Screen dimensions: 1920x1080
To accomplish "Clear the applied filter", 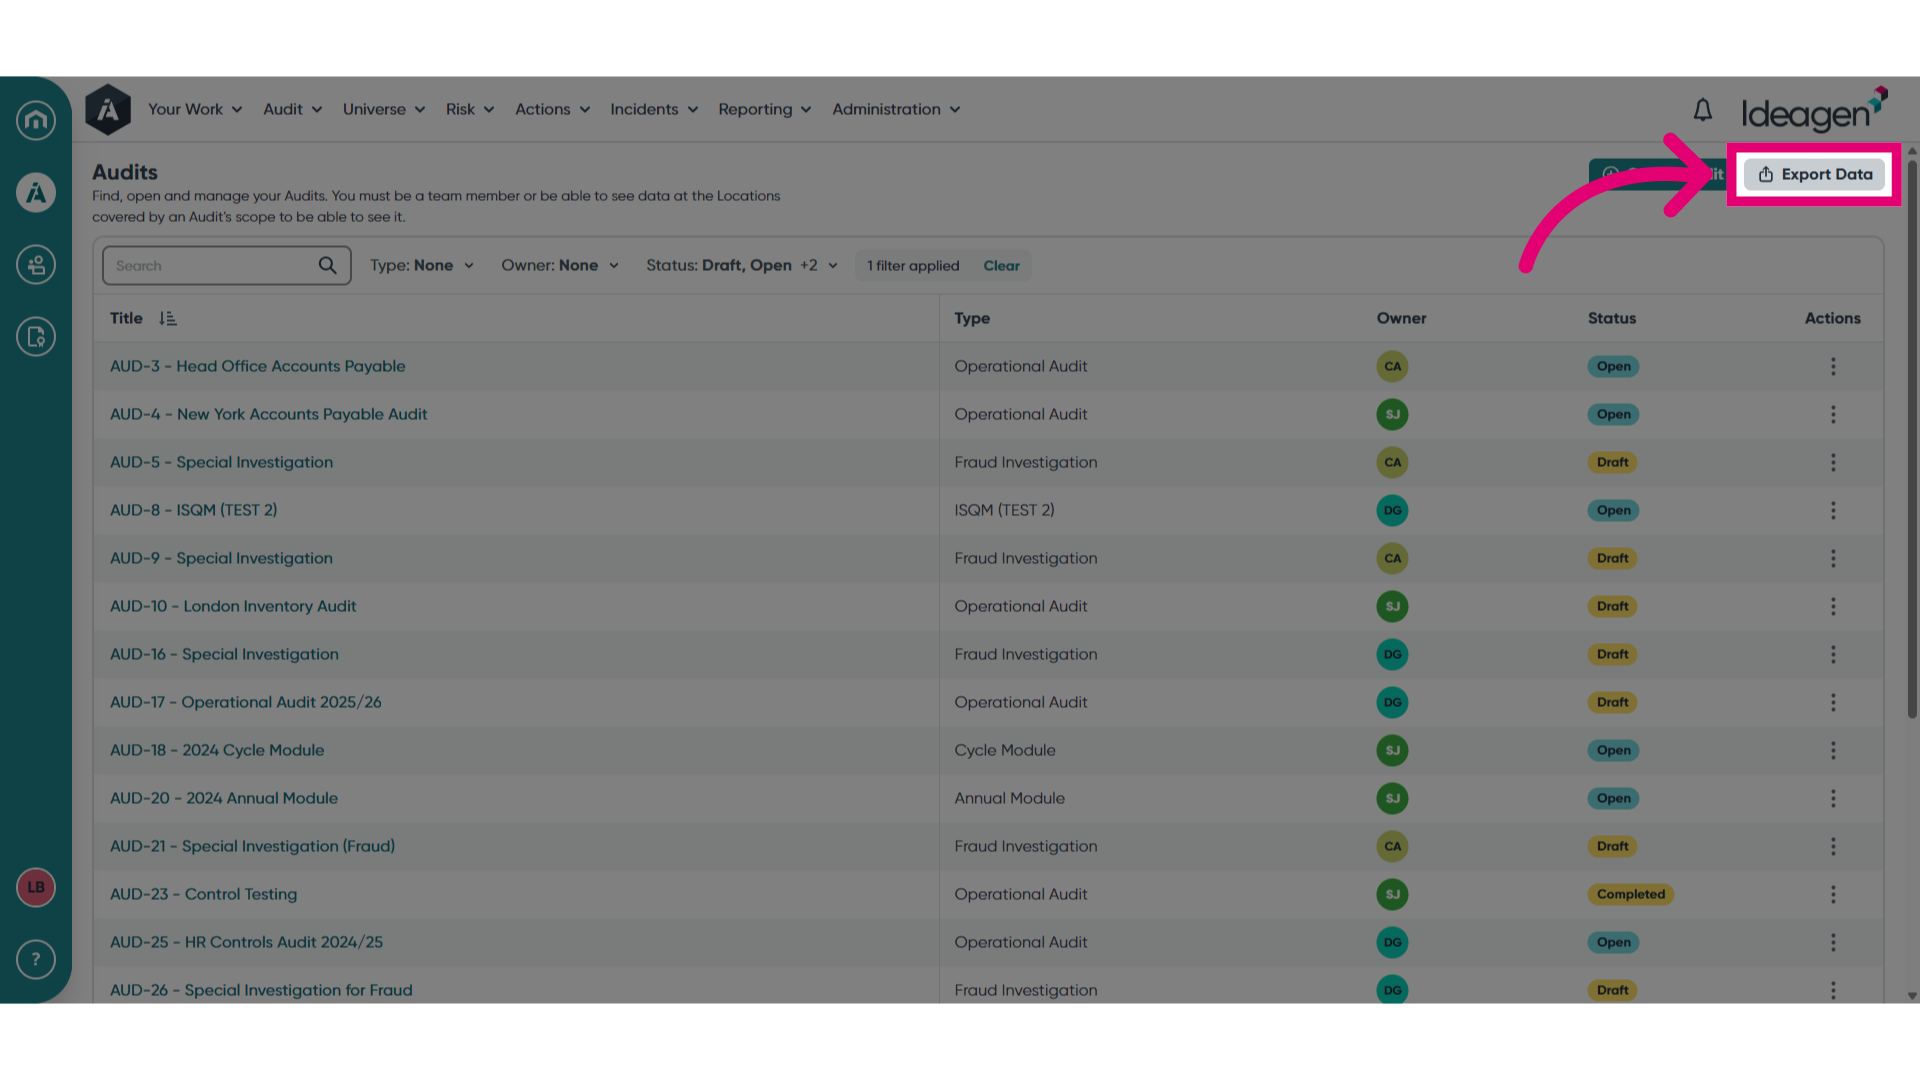I will tap(1001, 266).
